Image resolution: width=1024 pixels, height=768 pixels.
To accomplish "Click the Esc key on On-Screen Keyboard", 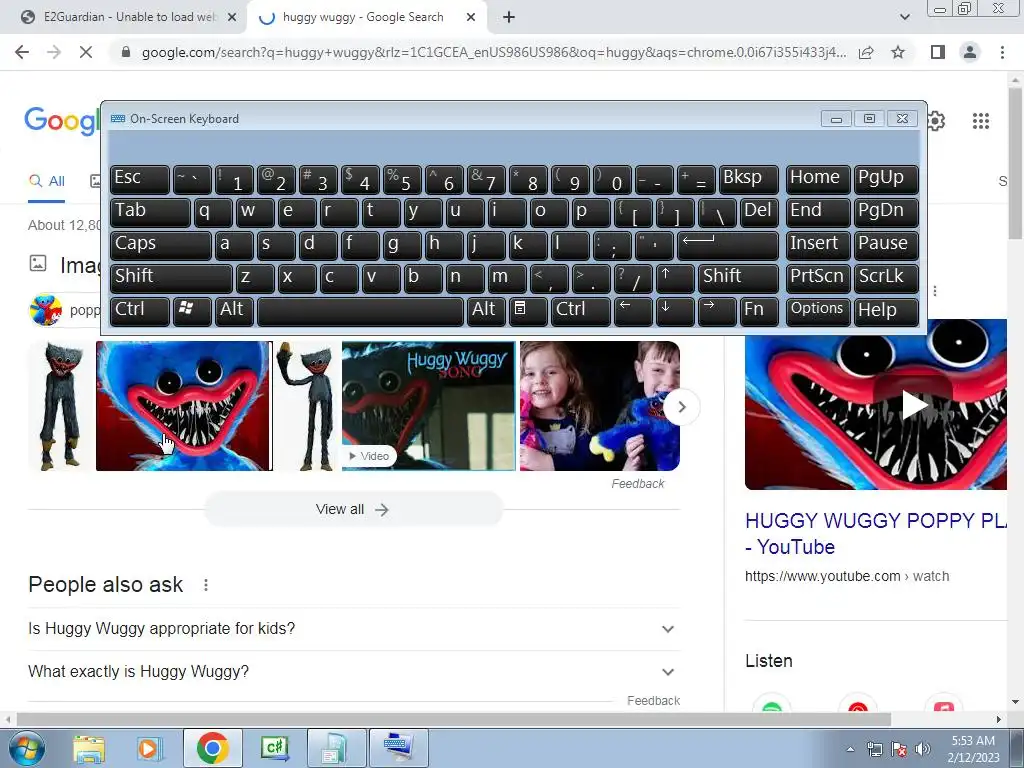I will coord(140,179).
